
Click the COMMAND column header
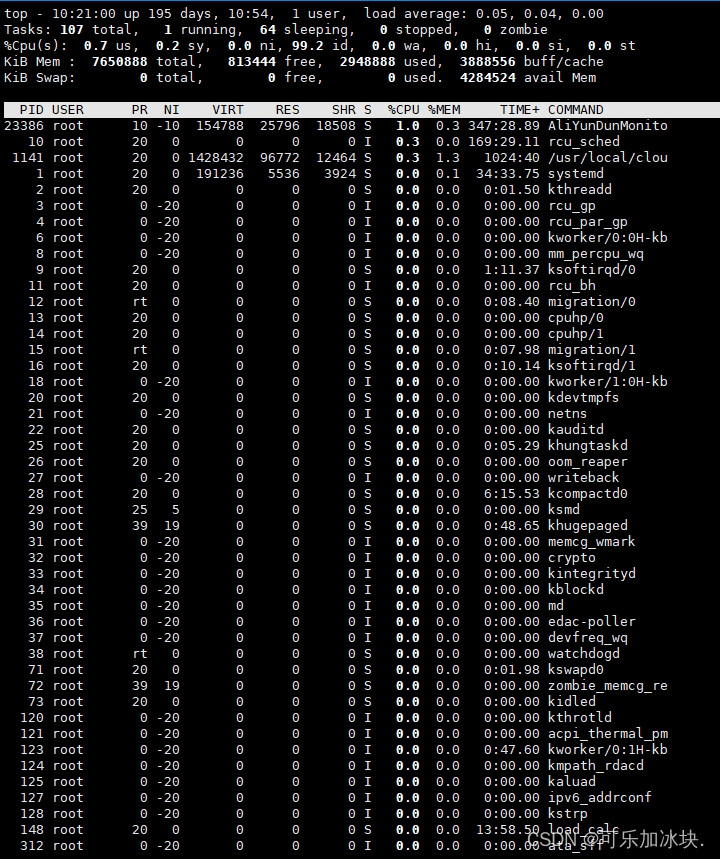point(576,110)
